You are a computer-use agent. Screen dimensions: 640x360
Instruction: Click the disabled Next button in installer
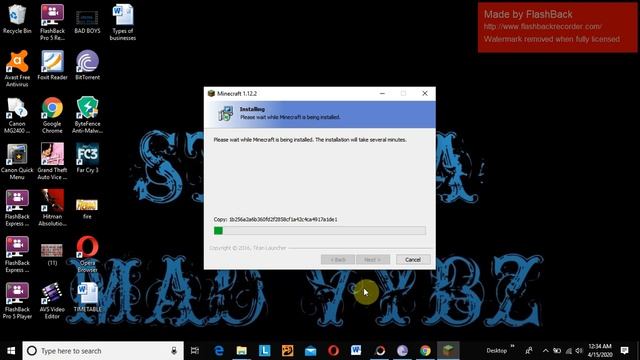click(x=373, y=260)
